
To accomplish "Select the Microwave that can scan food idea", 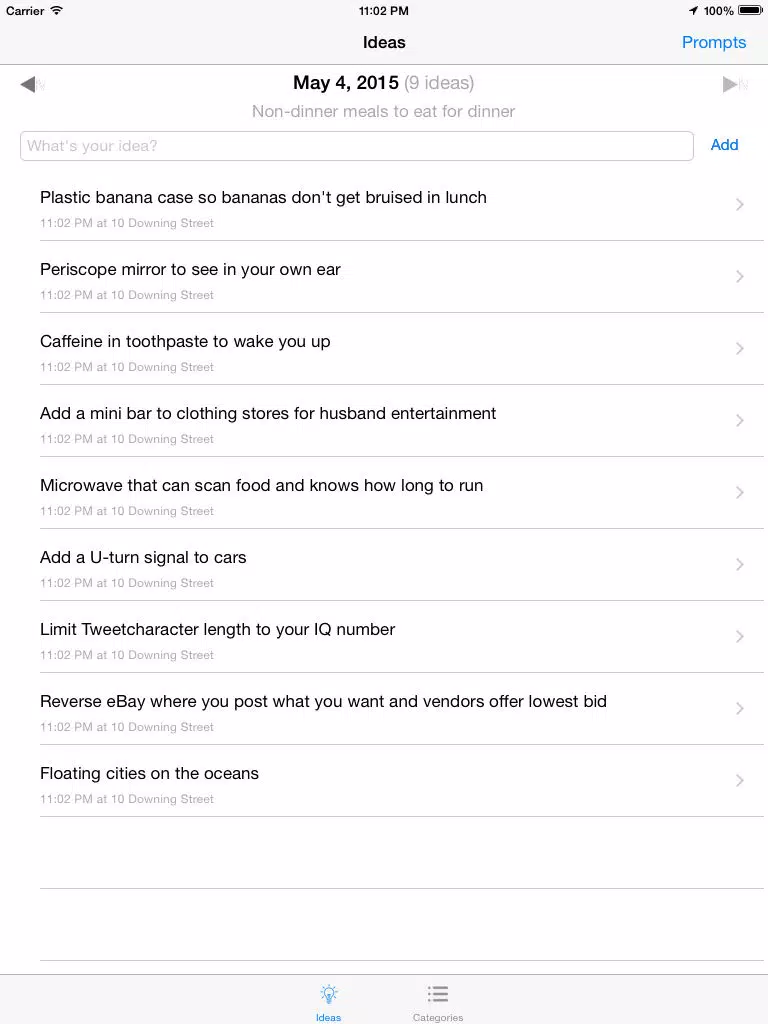I will point(402,492).
